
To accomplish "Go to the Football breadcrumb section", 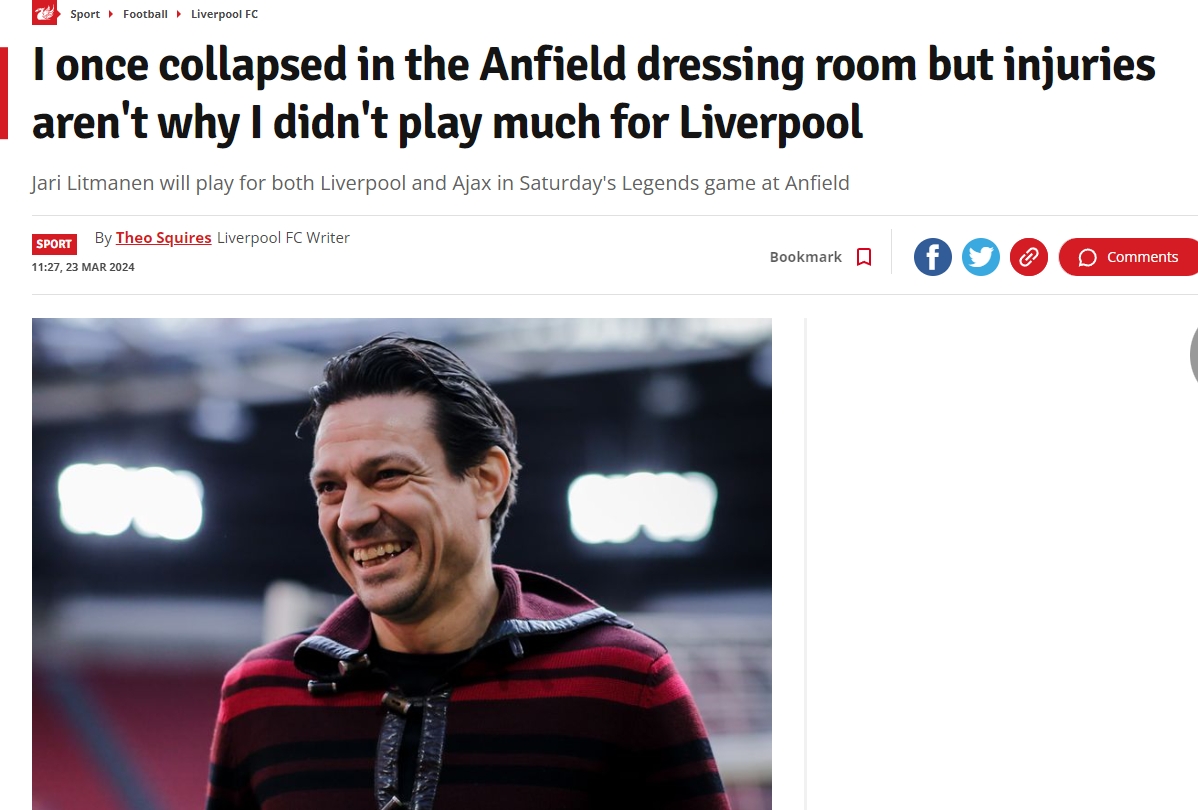I will [x=145, y=14].
